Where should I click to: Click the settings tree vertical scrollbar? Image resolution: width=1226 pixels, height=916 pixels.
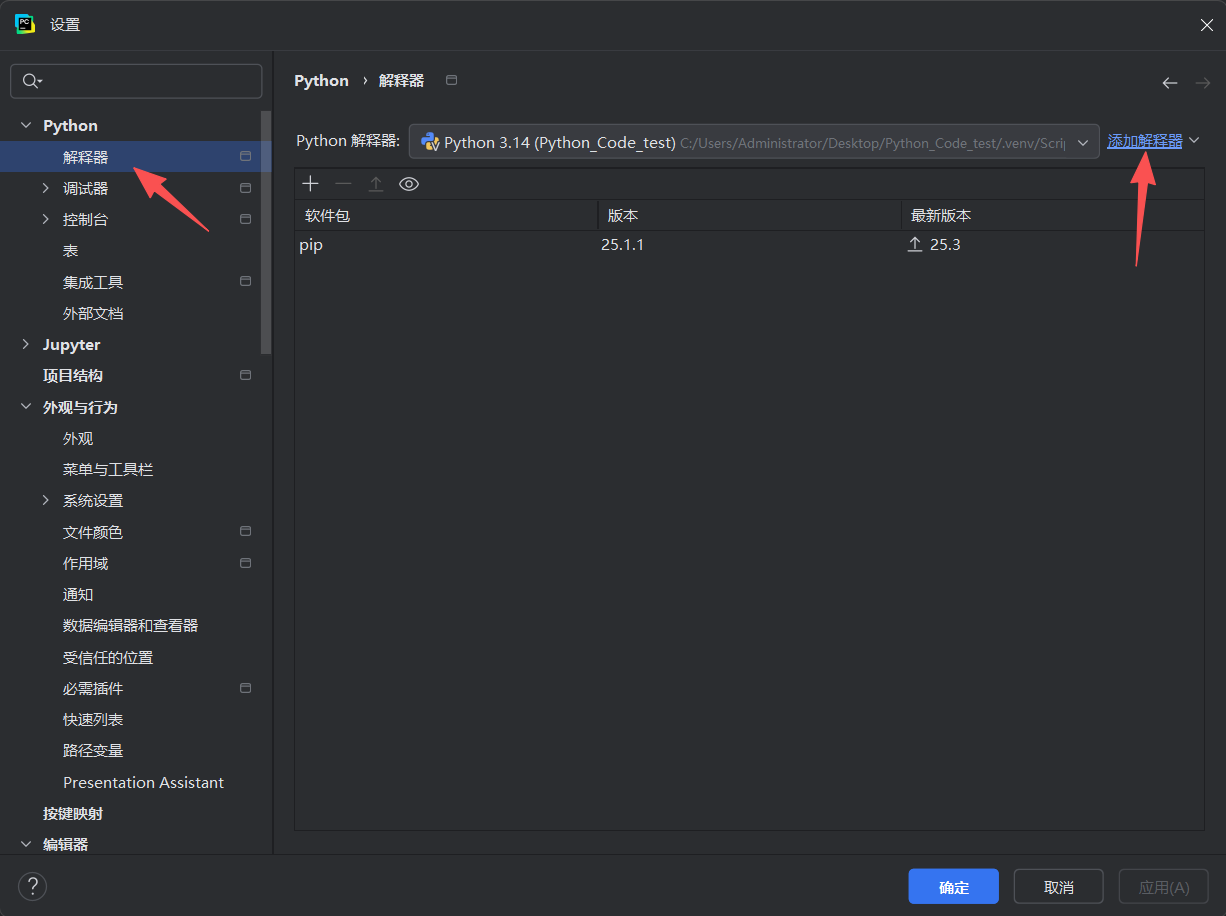click(266, 230)
